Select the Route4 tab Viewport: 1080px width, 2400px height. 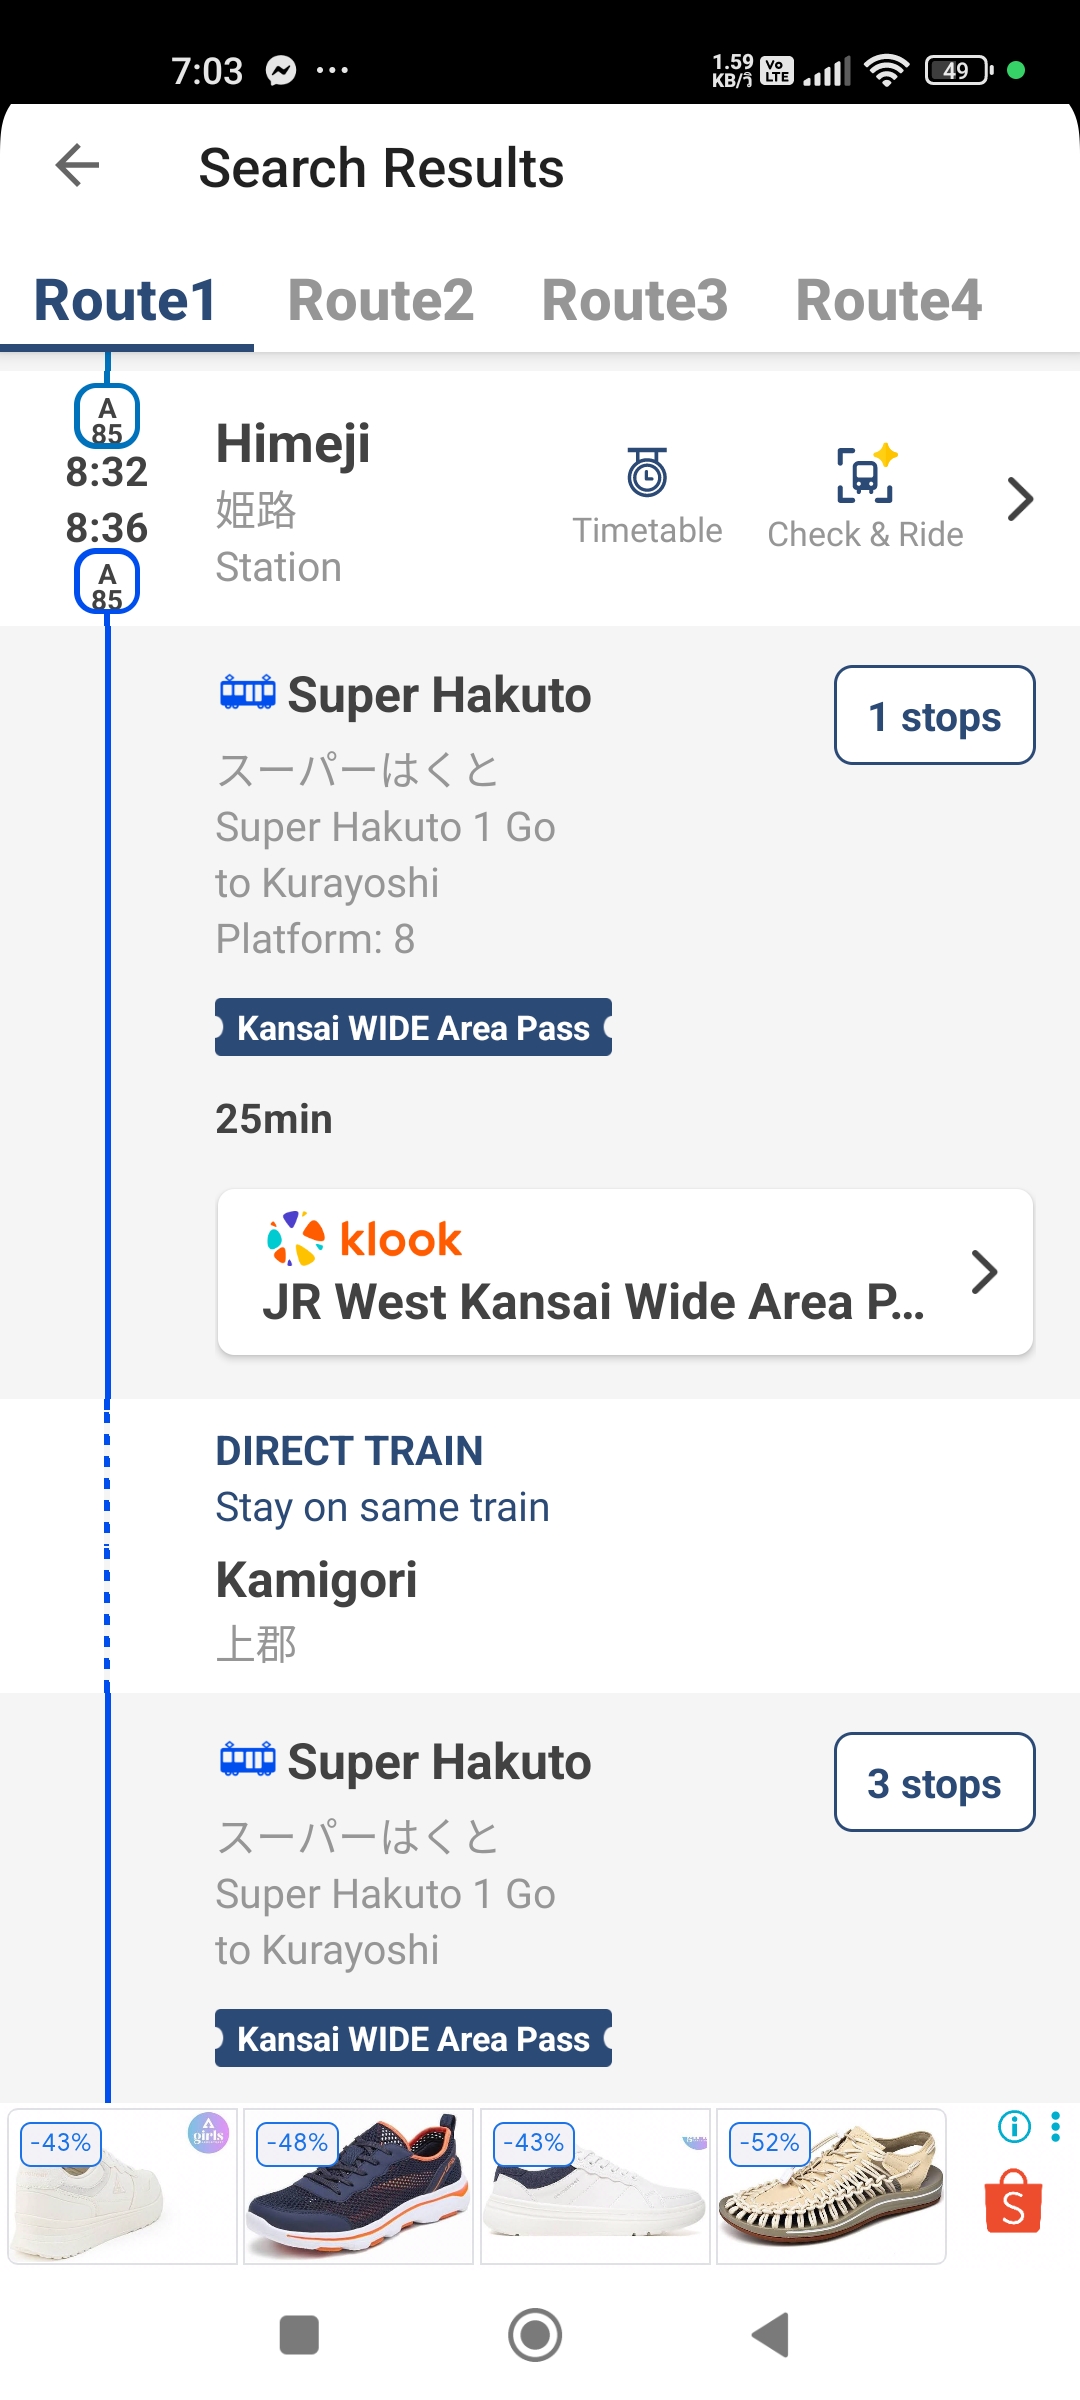[x=889, y=300]
